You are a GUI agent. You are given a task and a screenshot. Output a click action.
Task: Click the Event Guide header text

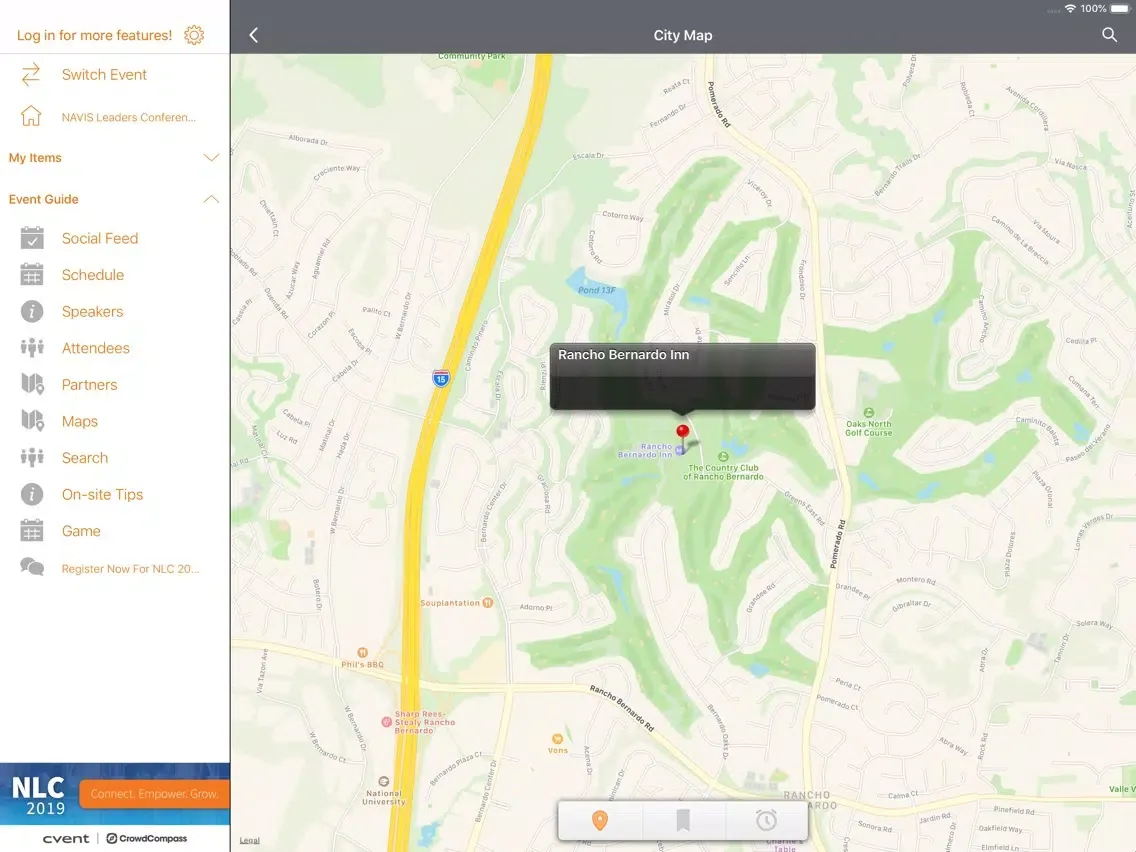click(x=43, y=199)
